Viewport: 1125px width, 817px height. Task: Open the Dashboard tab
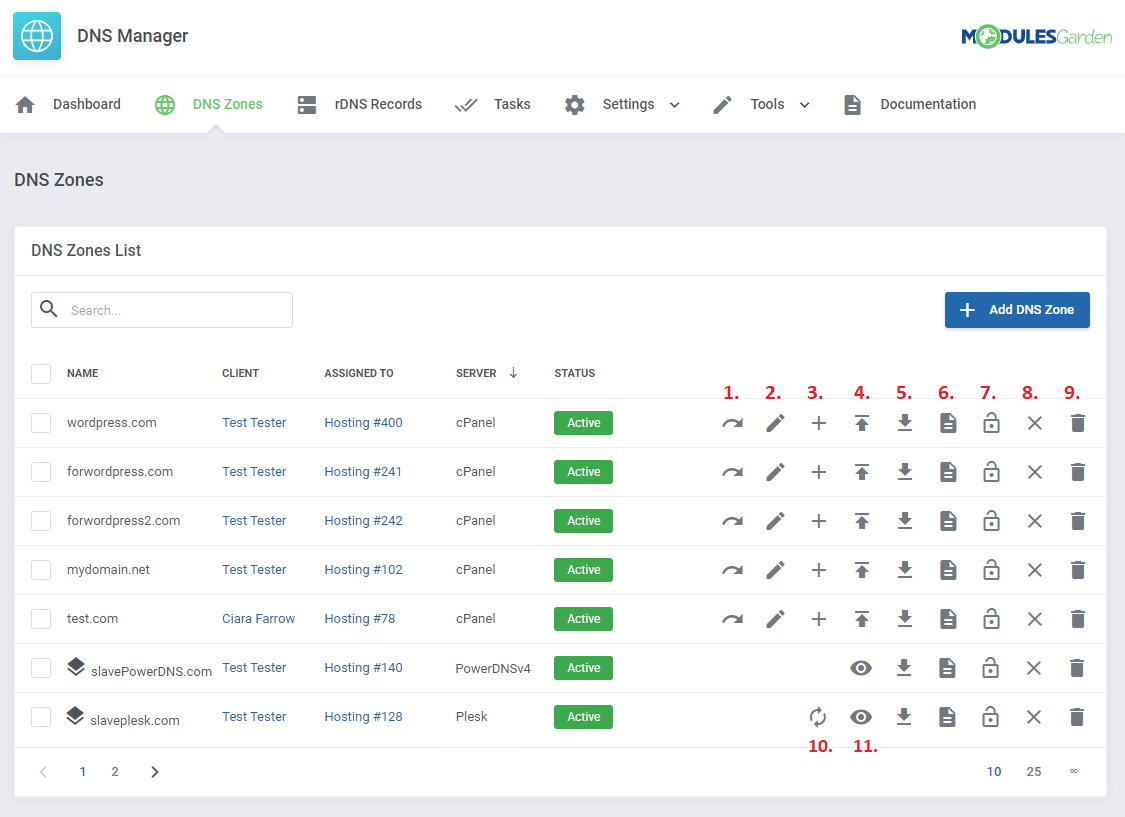[68, 105]
